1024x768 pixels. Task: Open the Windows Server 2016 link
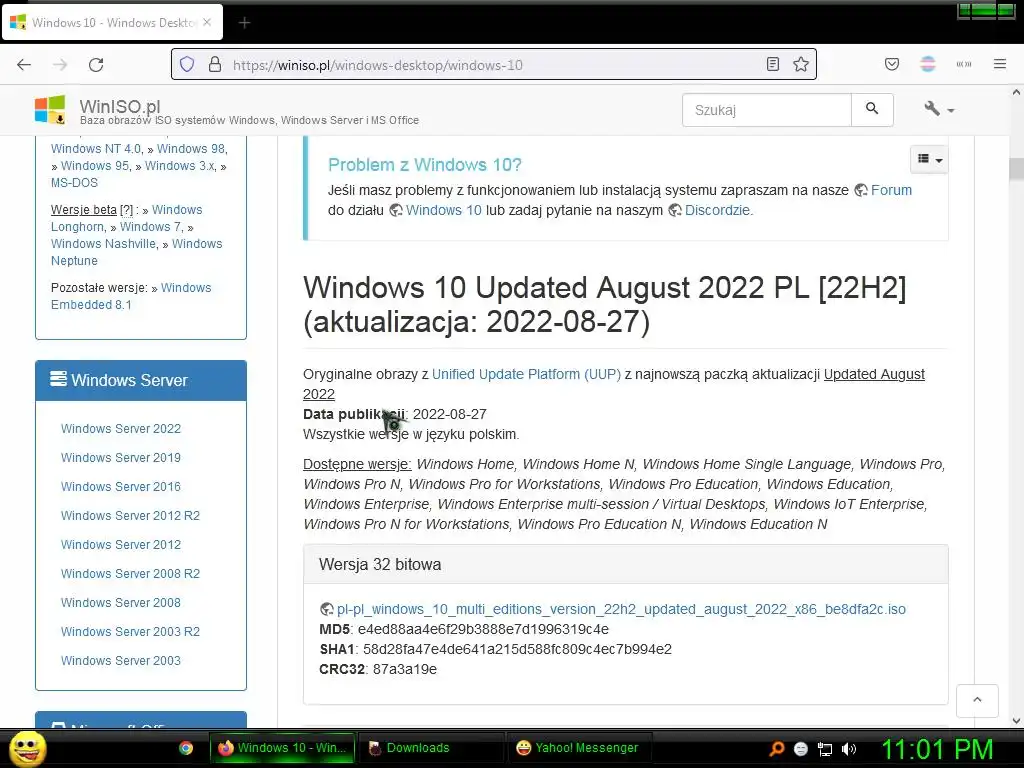[121, 487]
